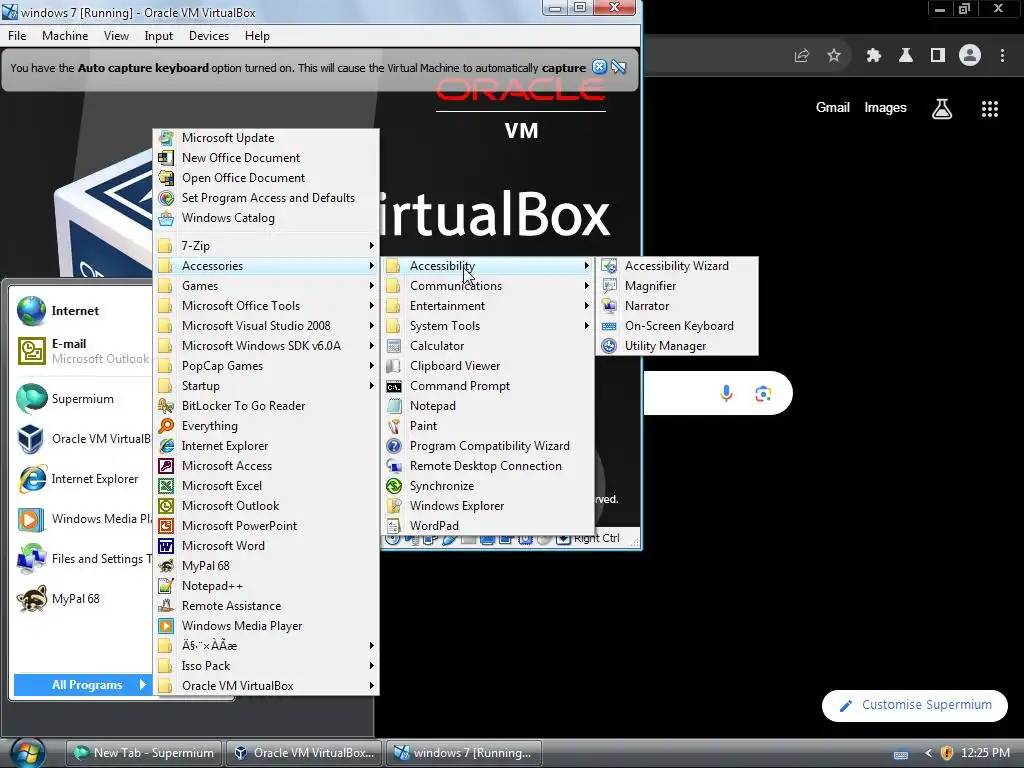This screenshot has height=768, width=1024.
Task: Click the Gmail link in browser
Action: tap(833, 108)
